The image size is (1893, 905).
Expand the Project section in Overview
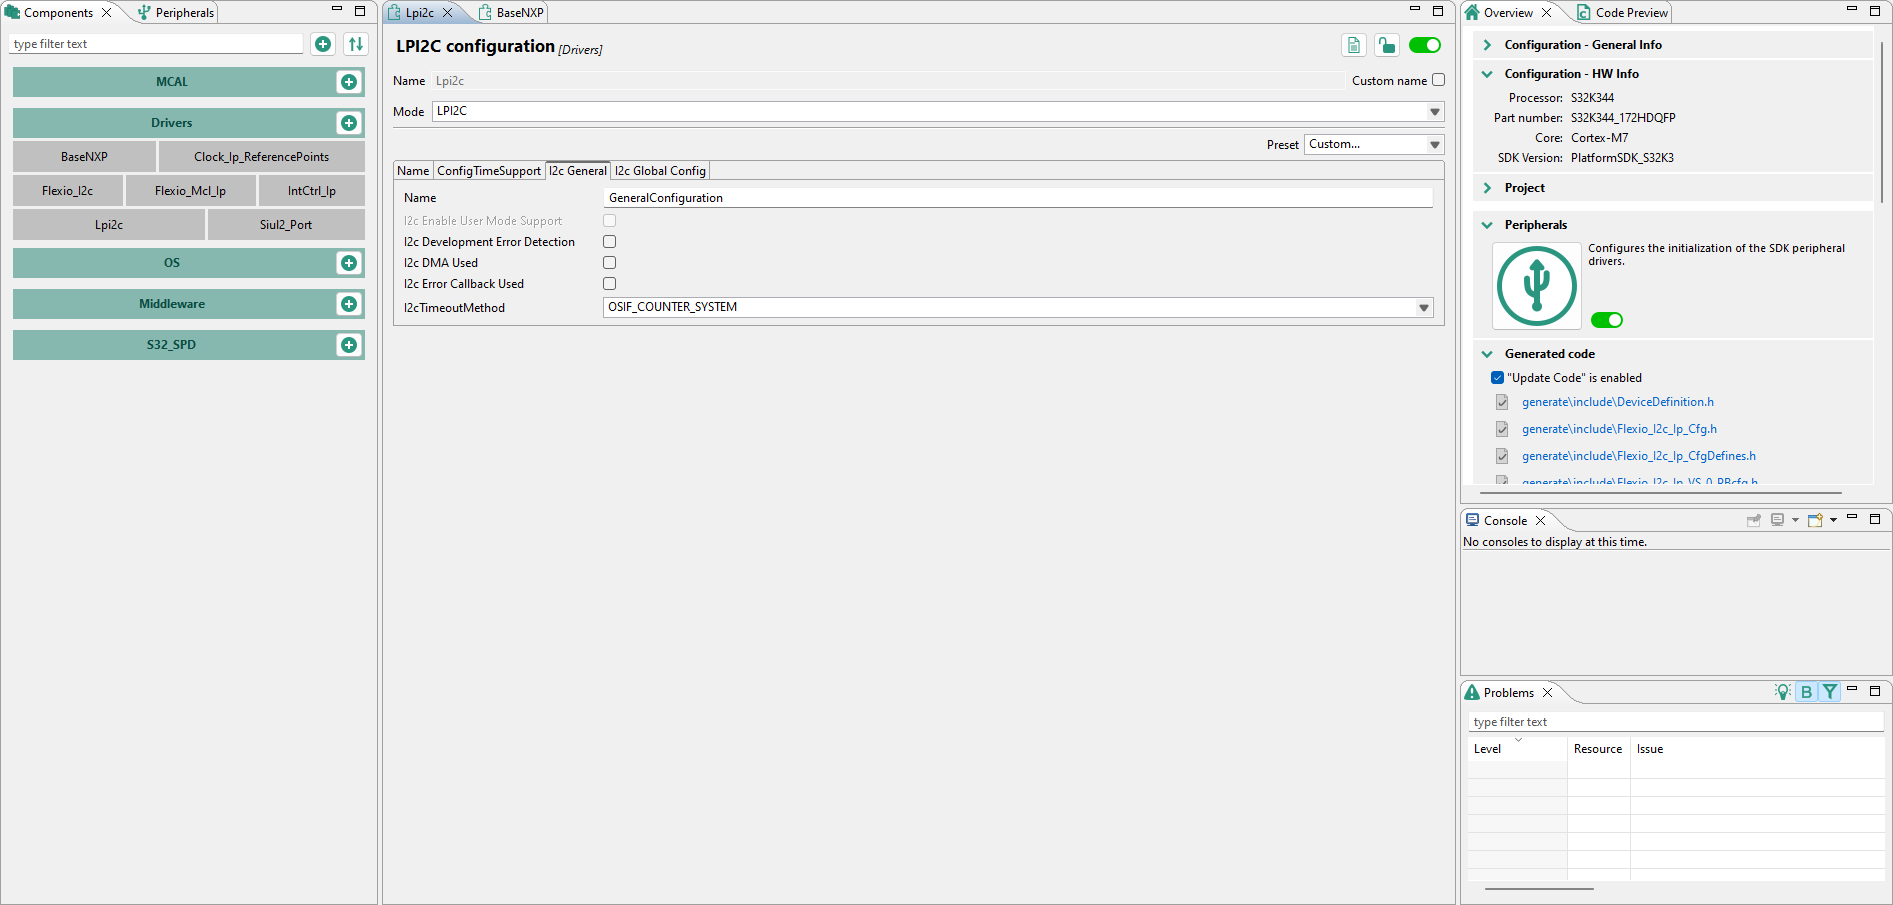[x=1487, y=187]
